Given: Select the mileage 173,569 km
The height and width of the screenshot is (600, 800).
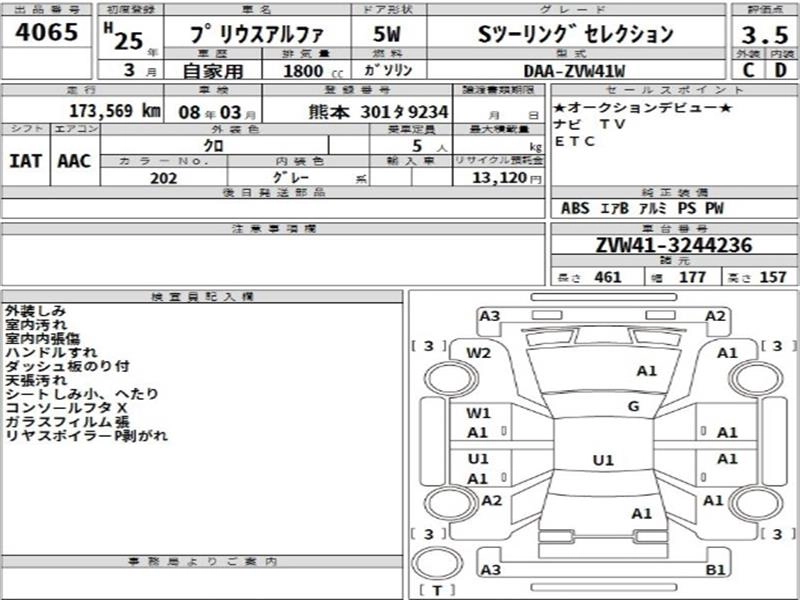Looking at the screenshot, I should pyautogui.click(x=115, y=111).
